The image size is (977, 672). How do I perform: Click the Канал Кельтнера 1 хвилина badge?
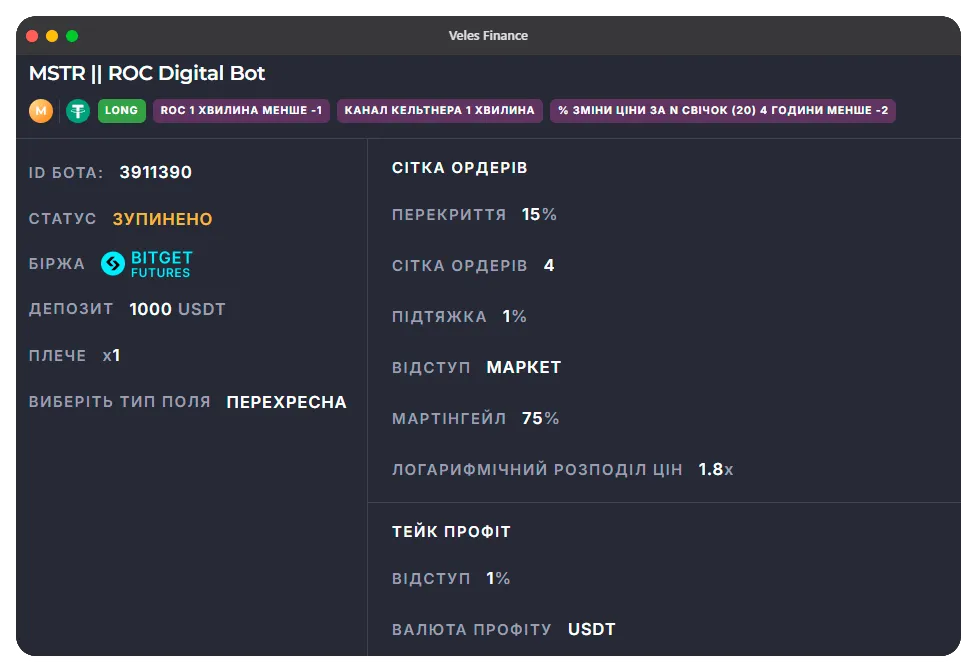[x=440, y=112]
